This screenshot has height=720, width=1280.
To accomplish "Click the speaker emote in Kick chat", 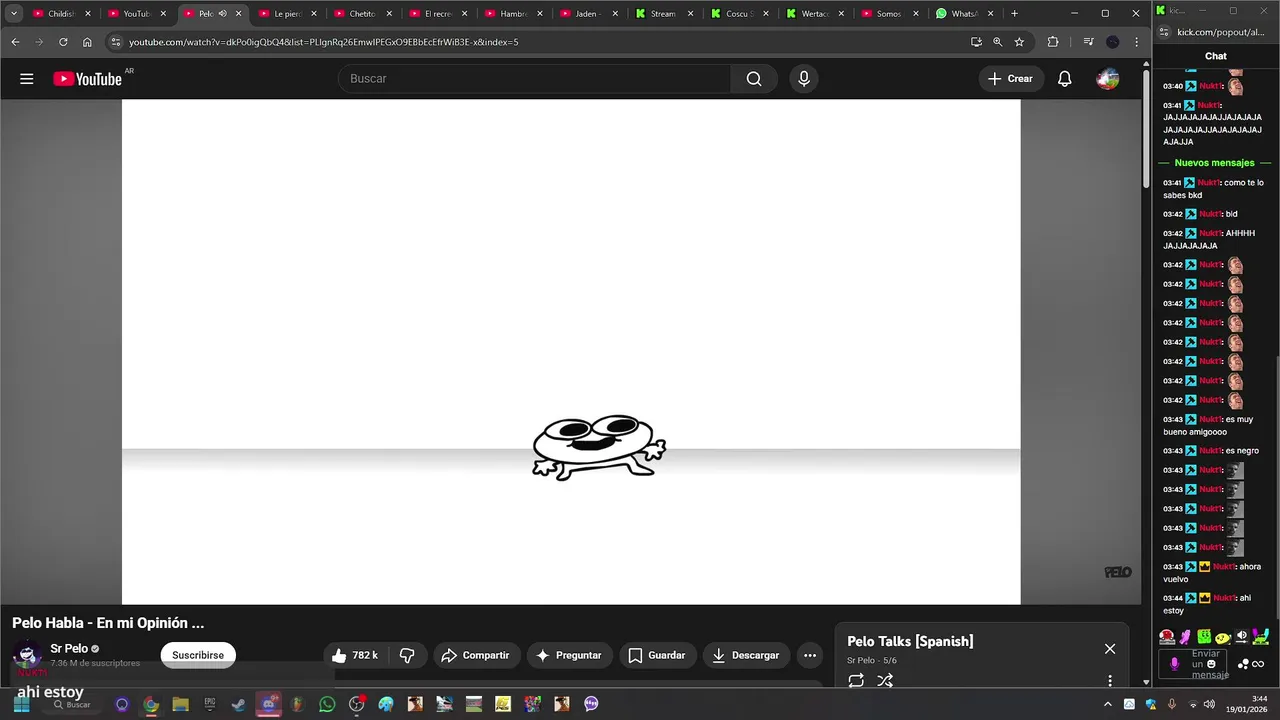I will point(1242,637).
